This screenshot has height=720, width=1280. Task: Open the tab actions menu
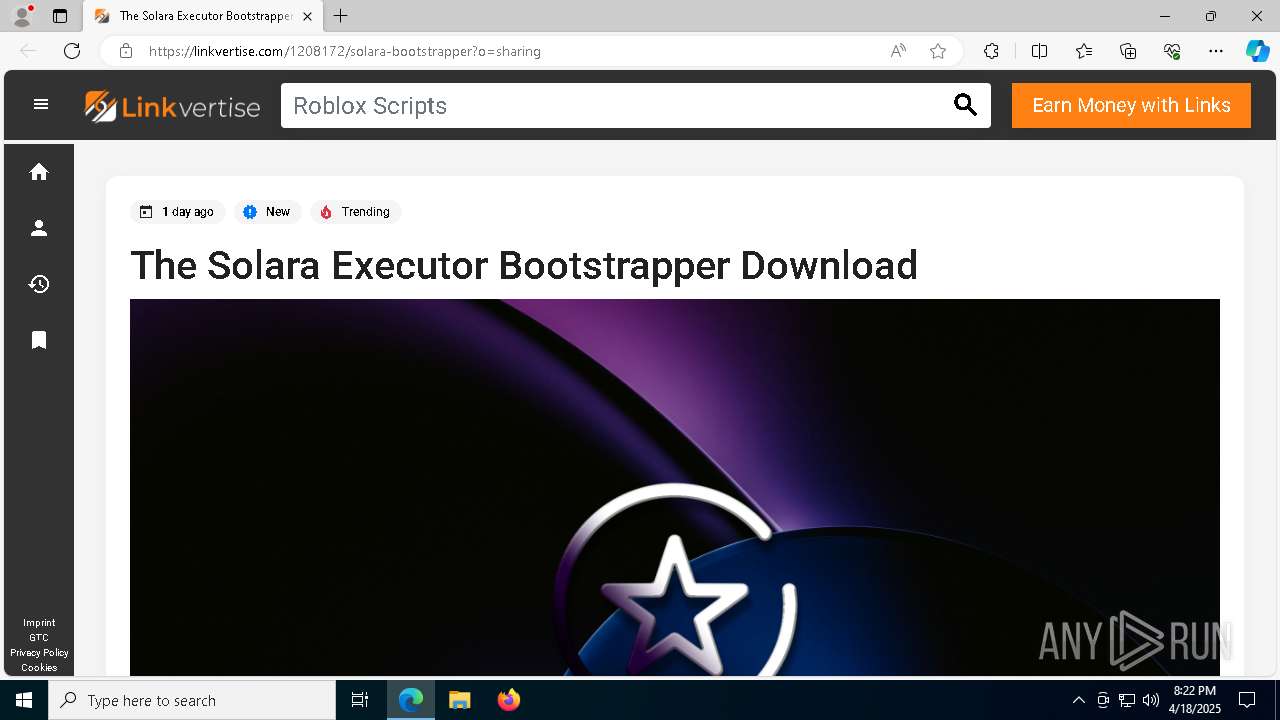[x=60, y=16]
